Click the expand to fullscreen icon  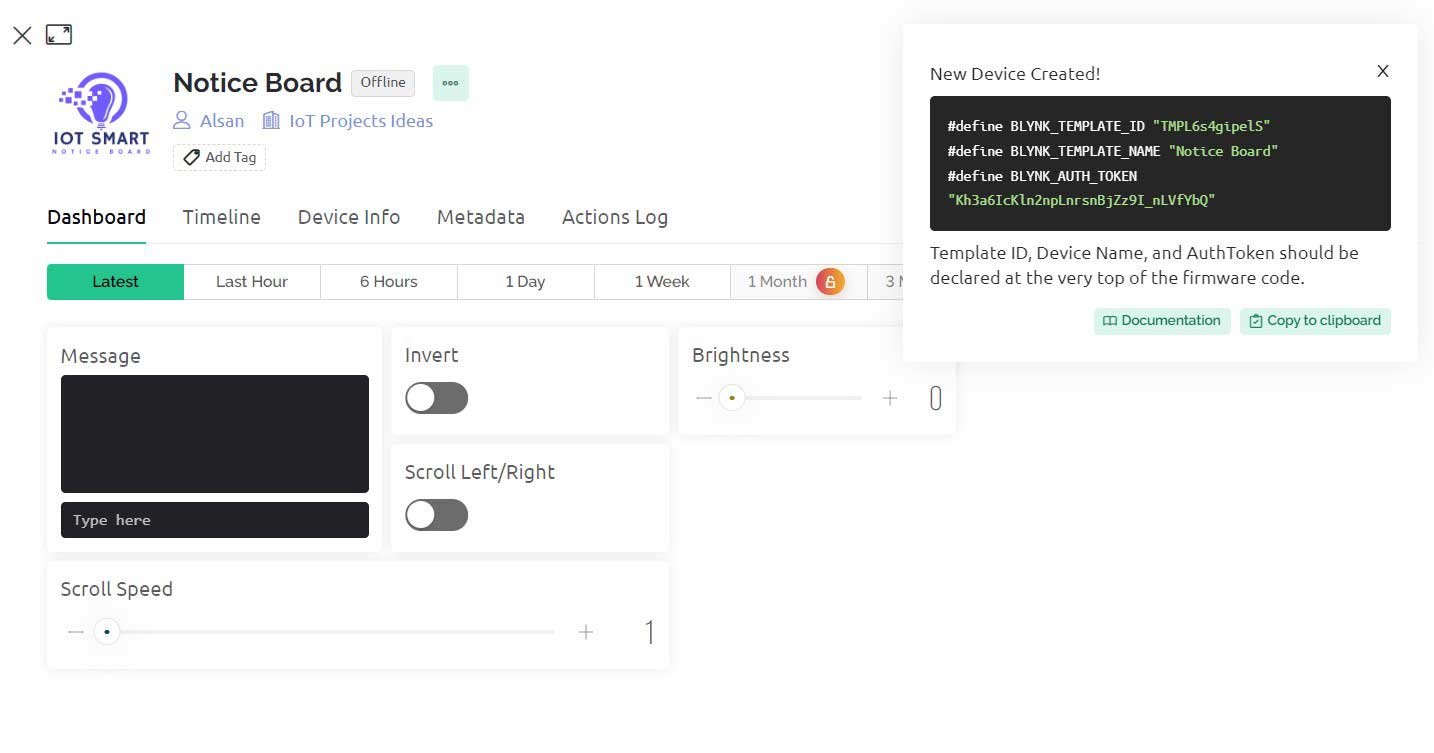59,34
